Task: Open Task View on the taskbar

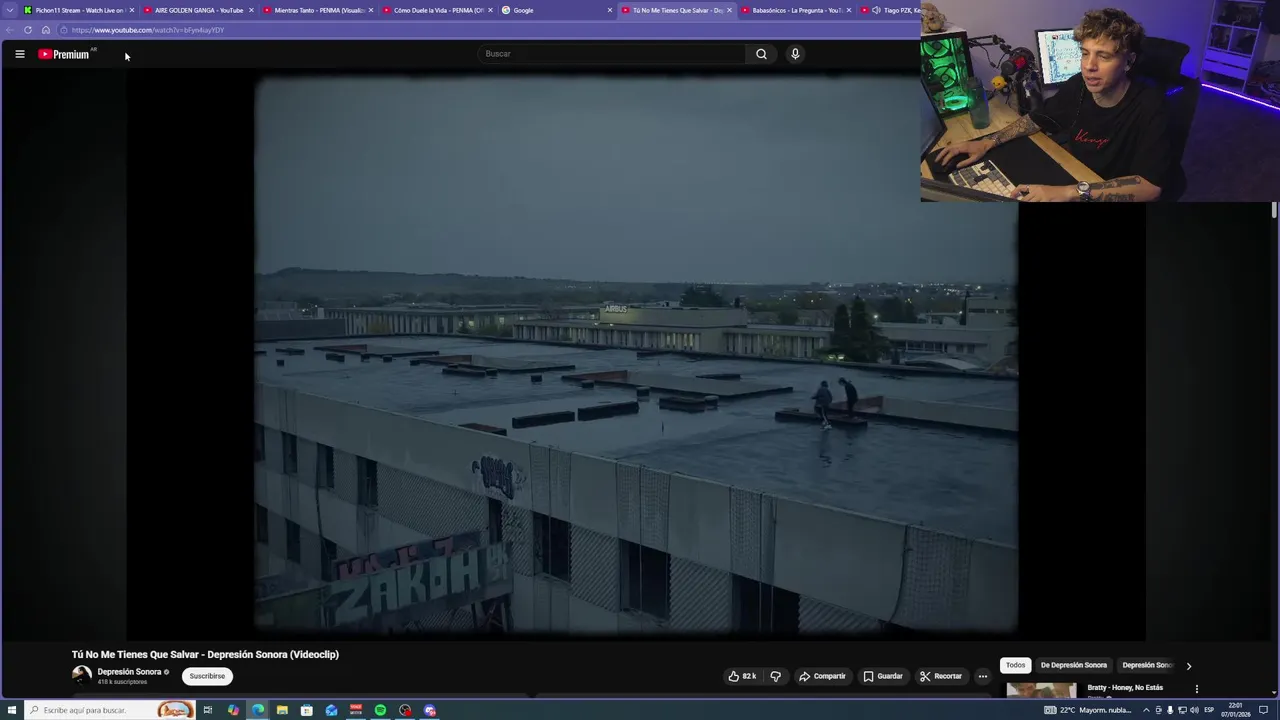Action: tap(208, 710)
